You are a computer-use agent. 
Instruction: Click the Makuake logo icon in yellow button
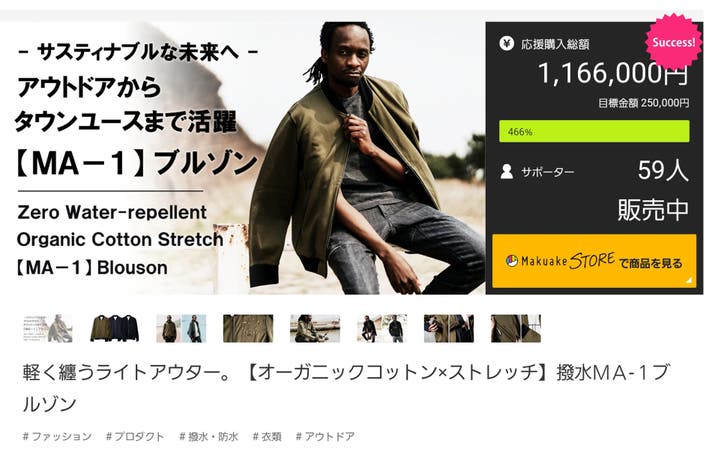click(x=512, y=261)
